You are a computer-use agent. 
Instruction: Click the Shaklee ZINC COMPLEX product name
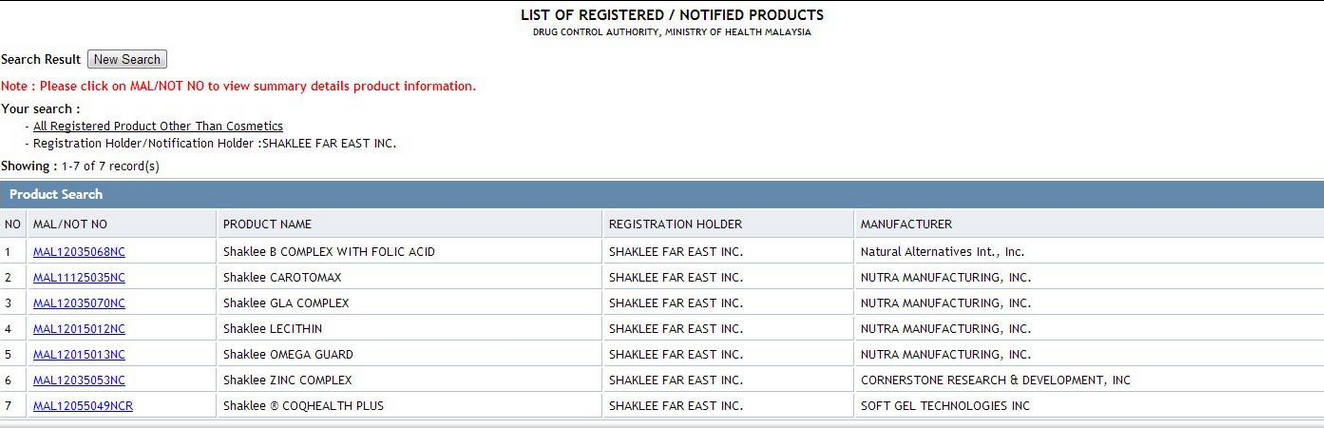(x=287, y=381)
